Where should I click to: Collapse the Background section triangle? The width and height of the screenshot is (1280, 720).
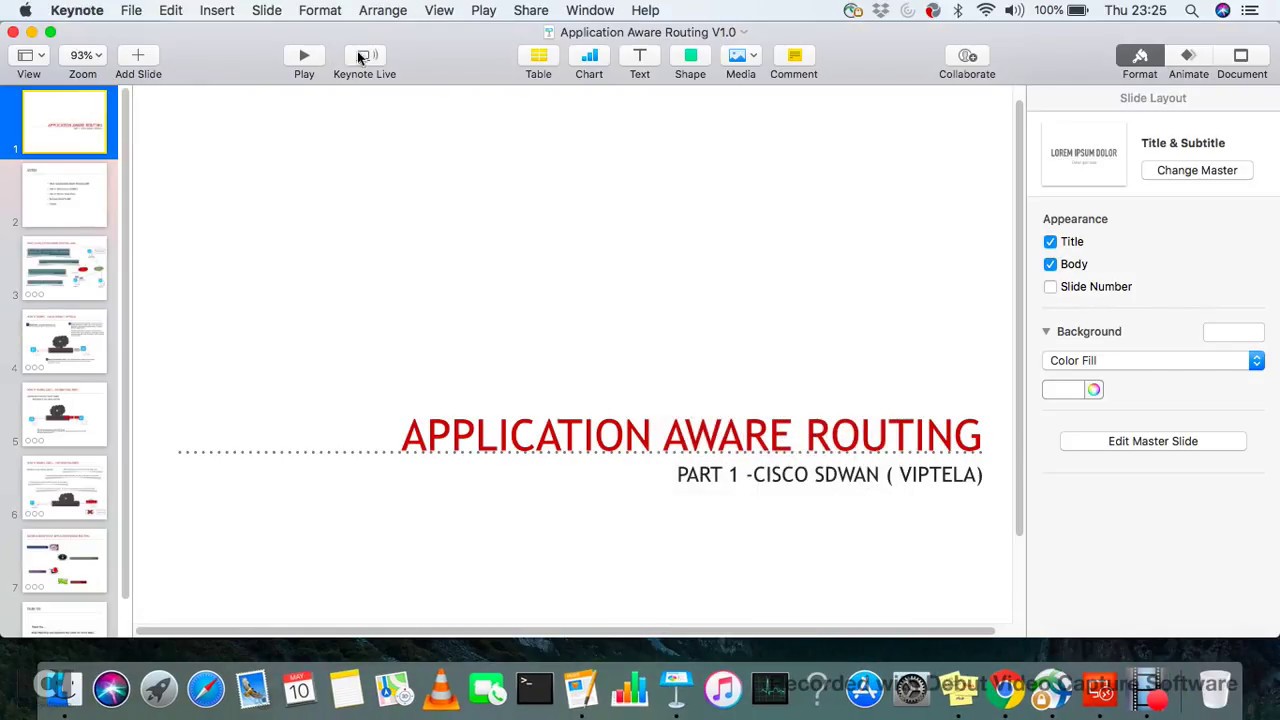click(x=1046, y=331)
